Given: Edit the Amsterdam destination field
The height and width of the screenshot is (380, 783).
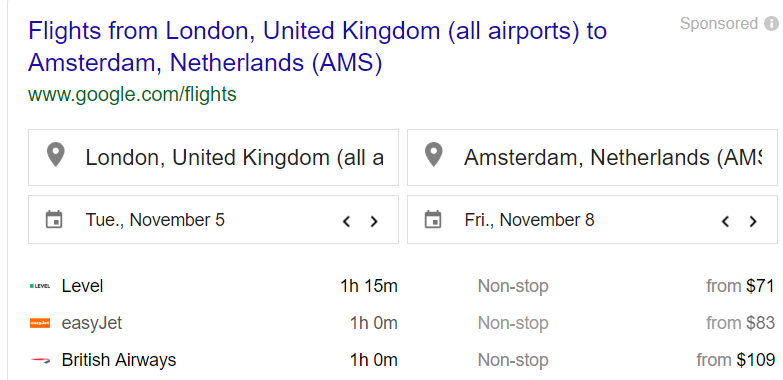Looking at the screenshot, I should [592, 157].
